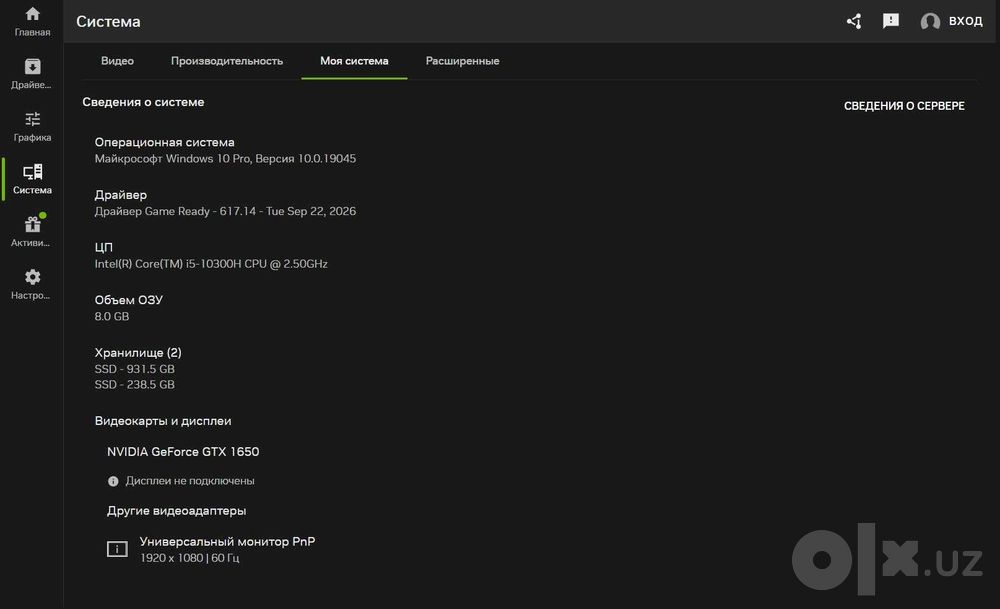Click the Объем ОЗУ label
Viewport: 1000px width, 609px height.
tap(129, 300)
